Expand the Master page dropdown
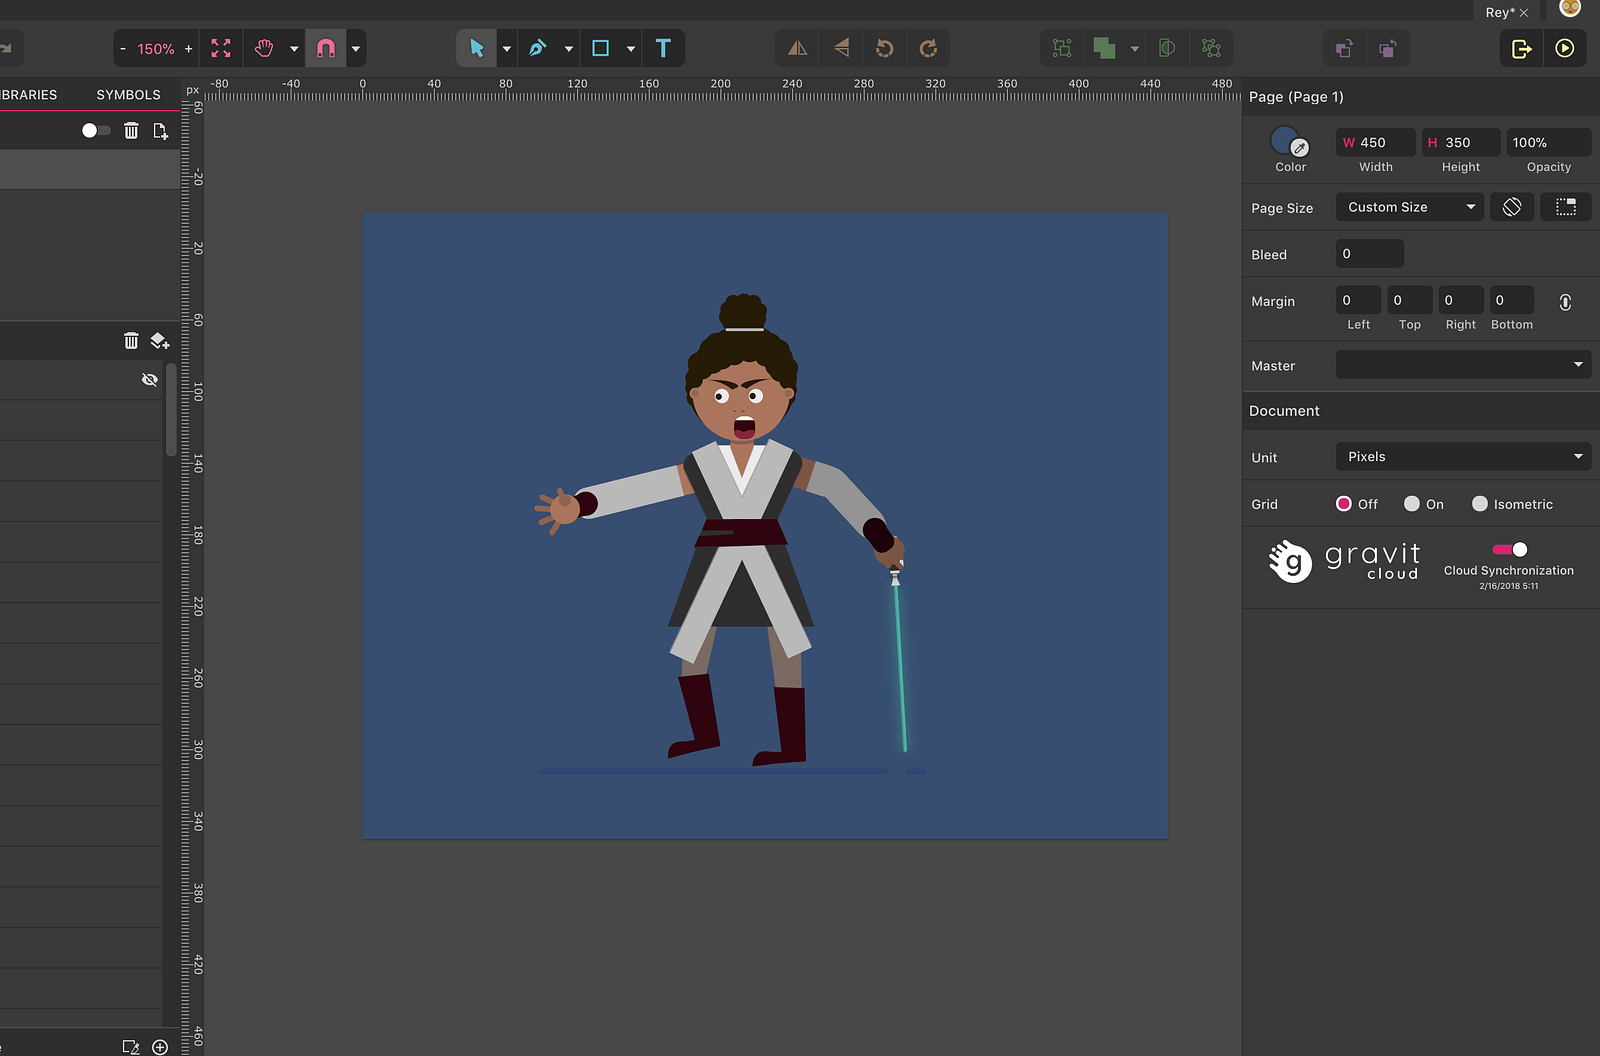Screen dimensions: 1600x1056 [1463, 365]
